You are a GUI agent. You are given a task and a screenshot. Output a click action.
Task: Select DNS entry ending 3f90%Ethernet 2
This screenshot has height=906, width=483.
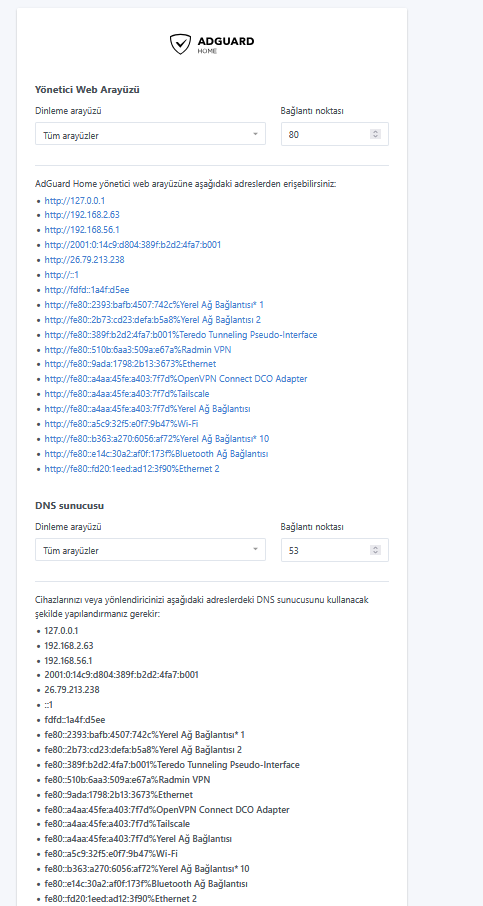121,899
